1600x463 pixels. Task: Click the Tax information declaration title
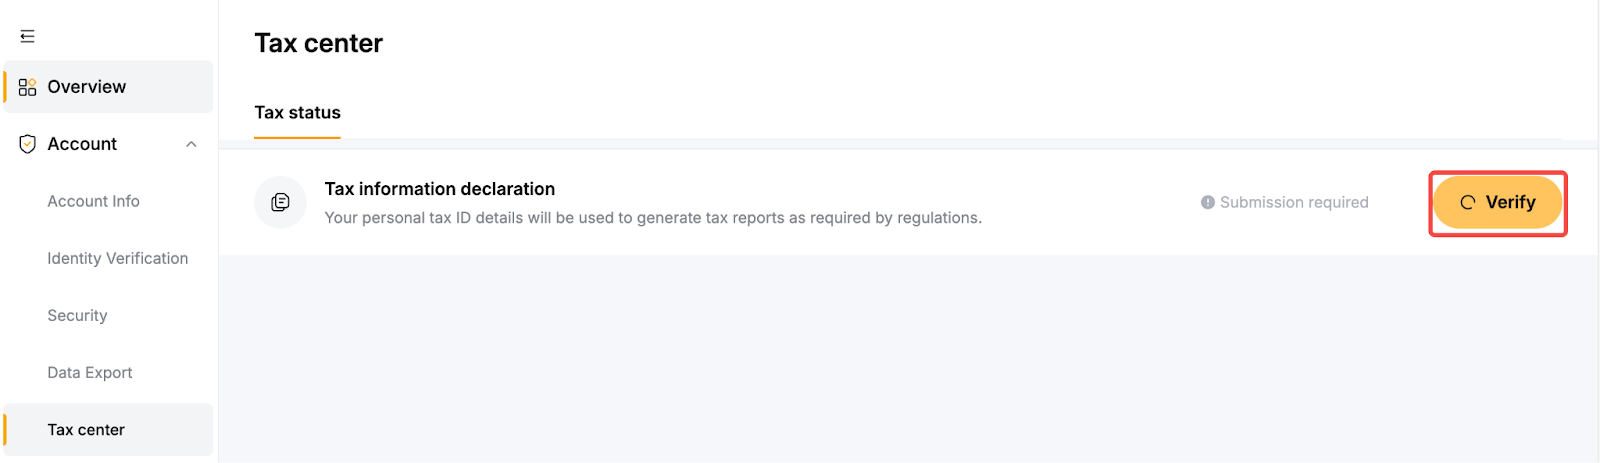439,189
